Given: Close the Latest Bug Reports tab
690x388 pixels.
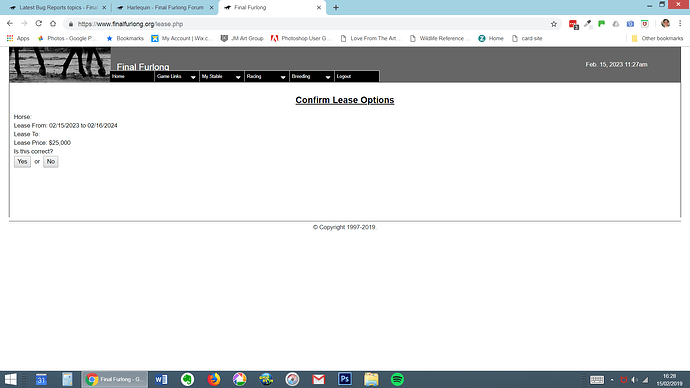Looking at the screenshot, I should point(104,7).
